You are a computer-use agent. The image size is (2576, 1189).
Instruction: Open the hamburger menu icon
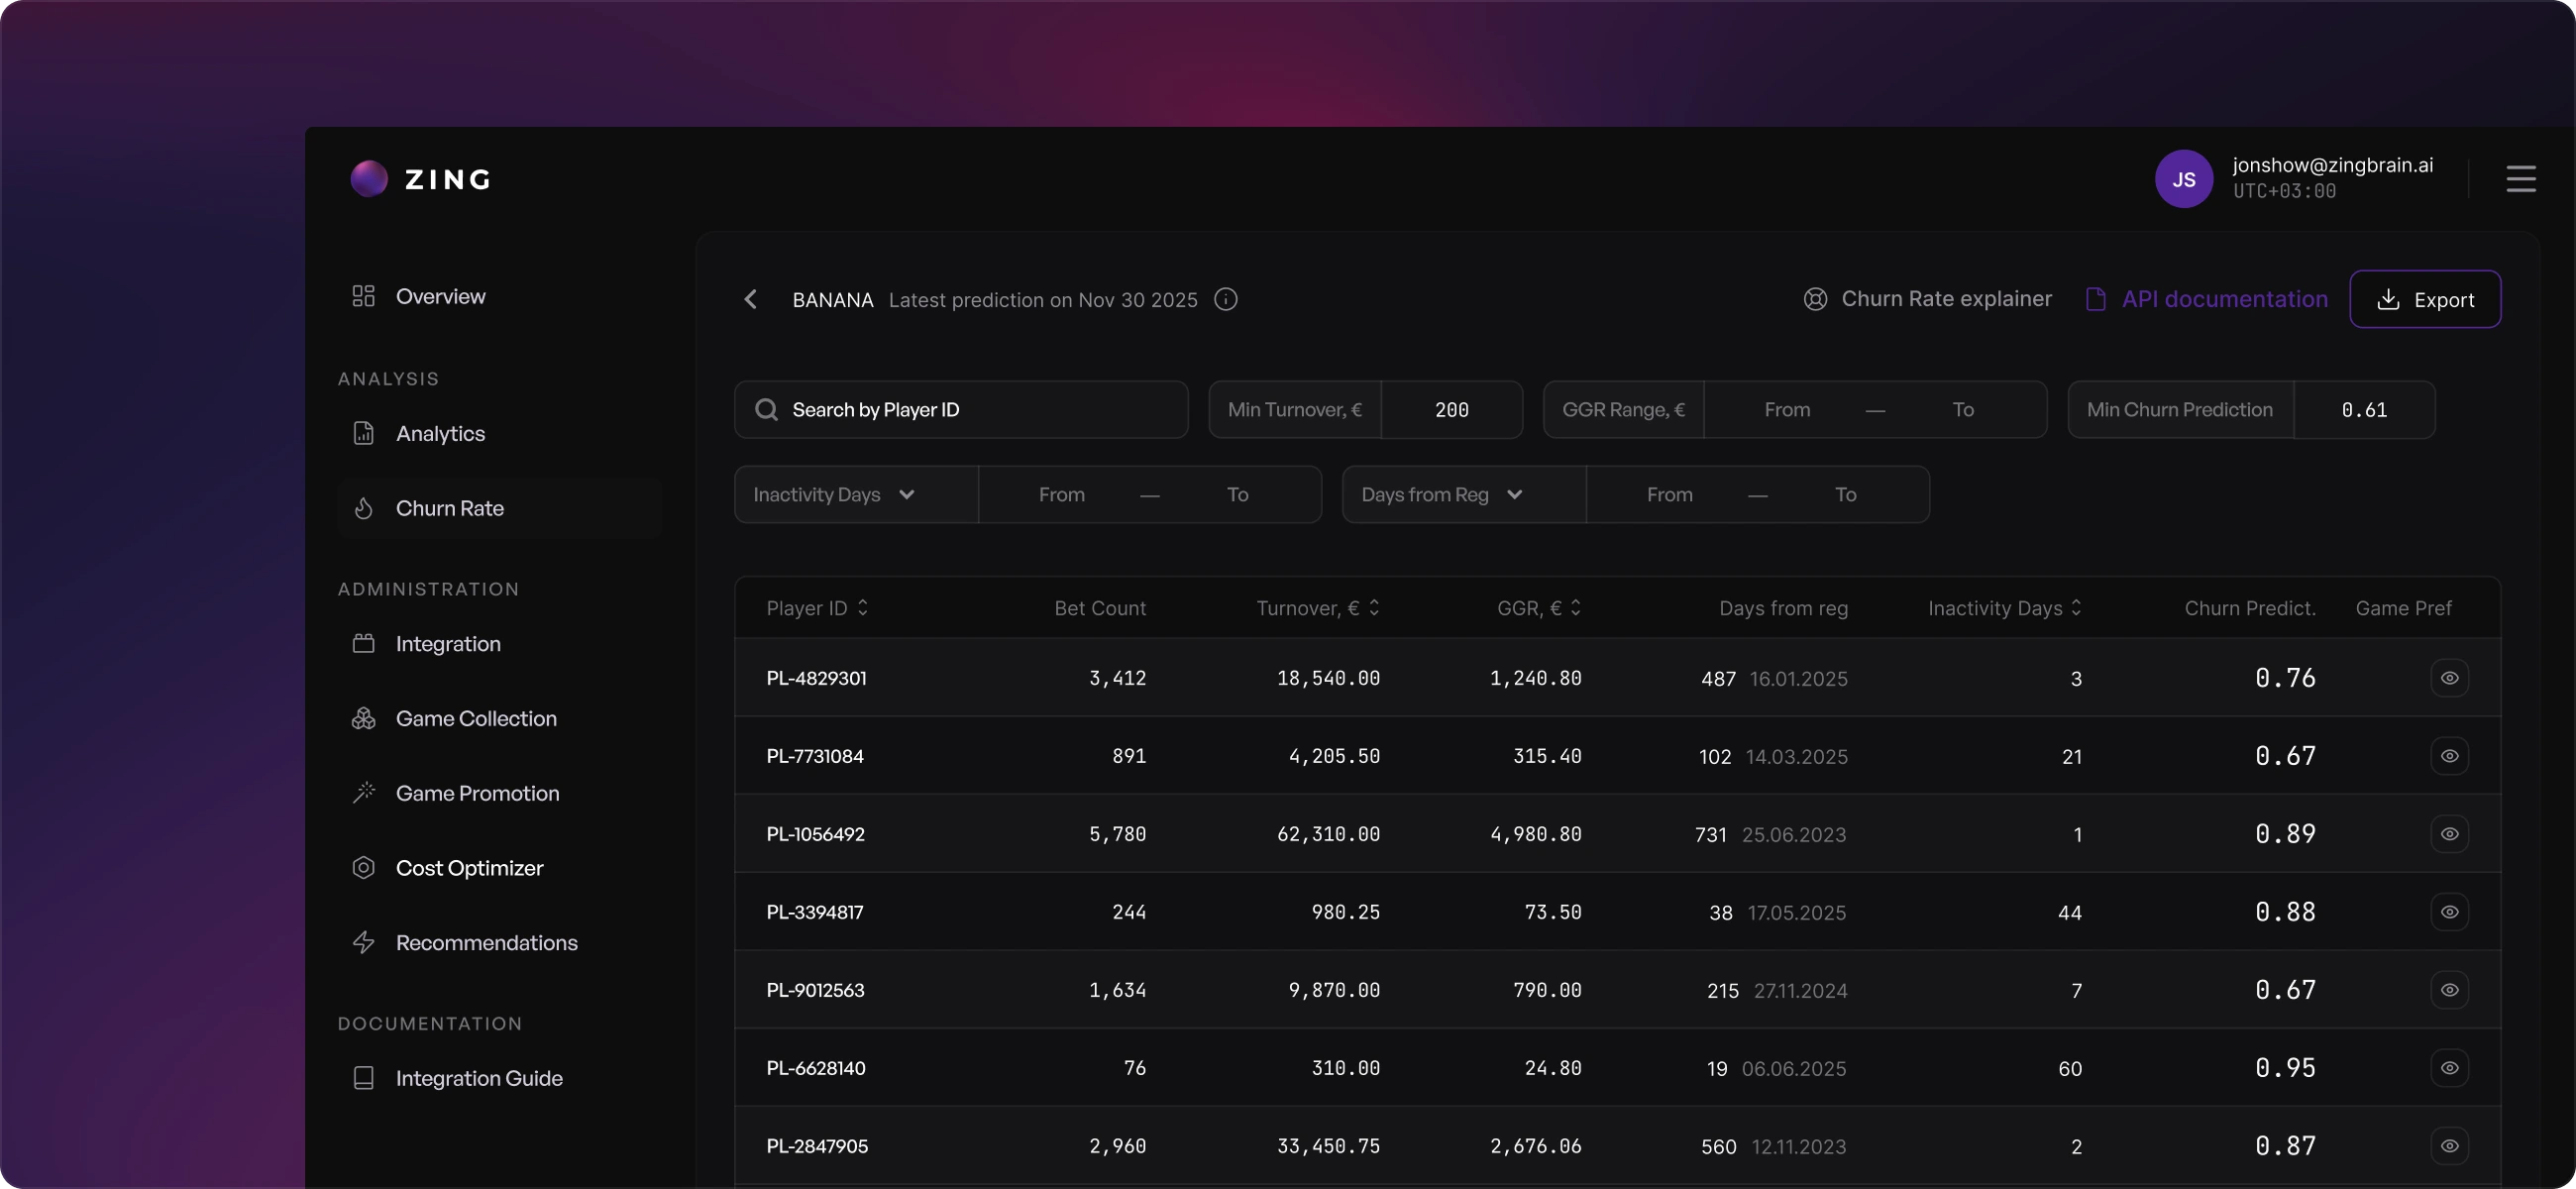pyautogui.click(x=2520, y=179)
